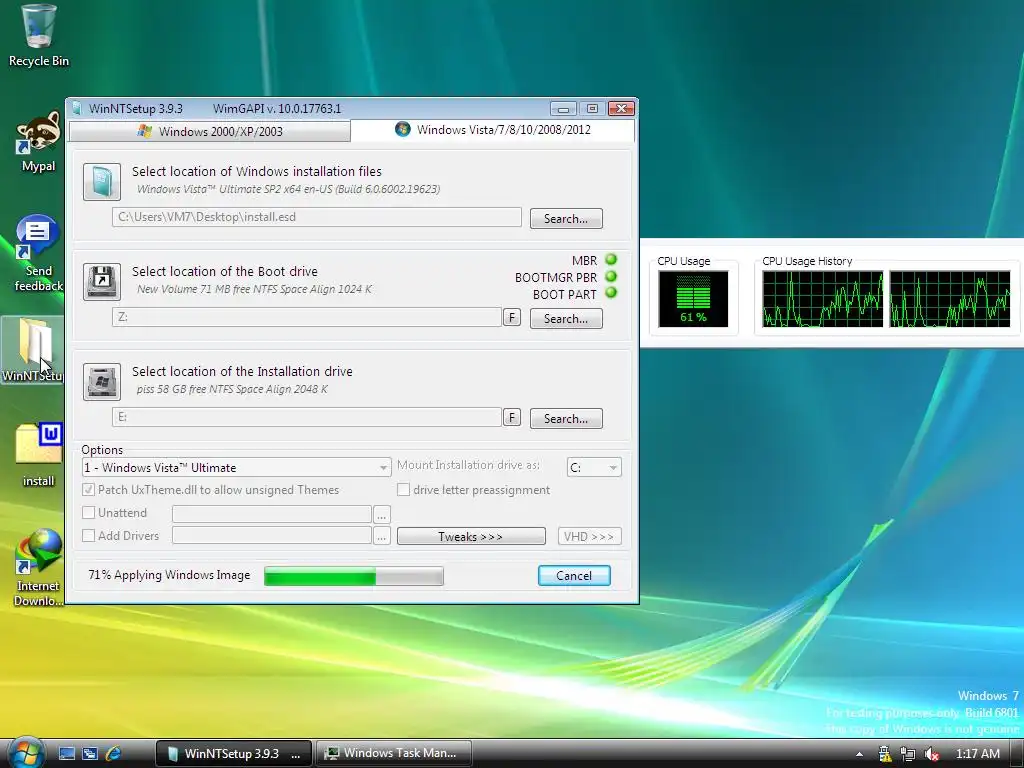Viewport: 1024px width, 768px height.
Task: Click the 1:17 AM taskbar clock
Action: 978,754
